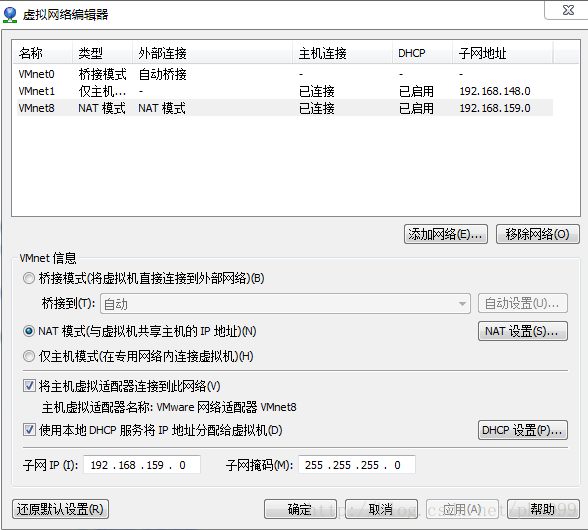
Task: Click the 子网地址 column header
Action: click(502, 53)
